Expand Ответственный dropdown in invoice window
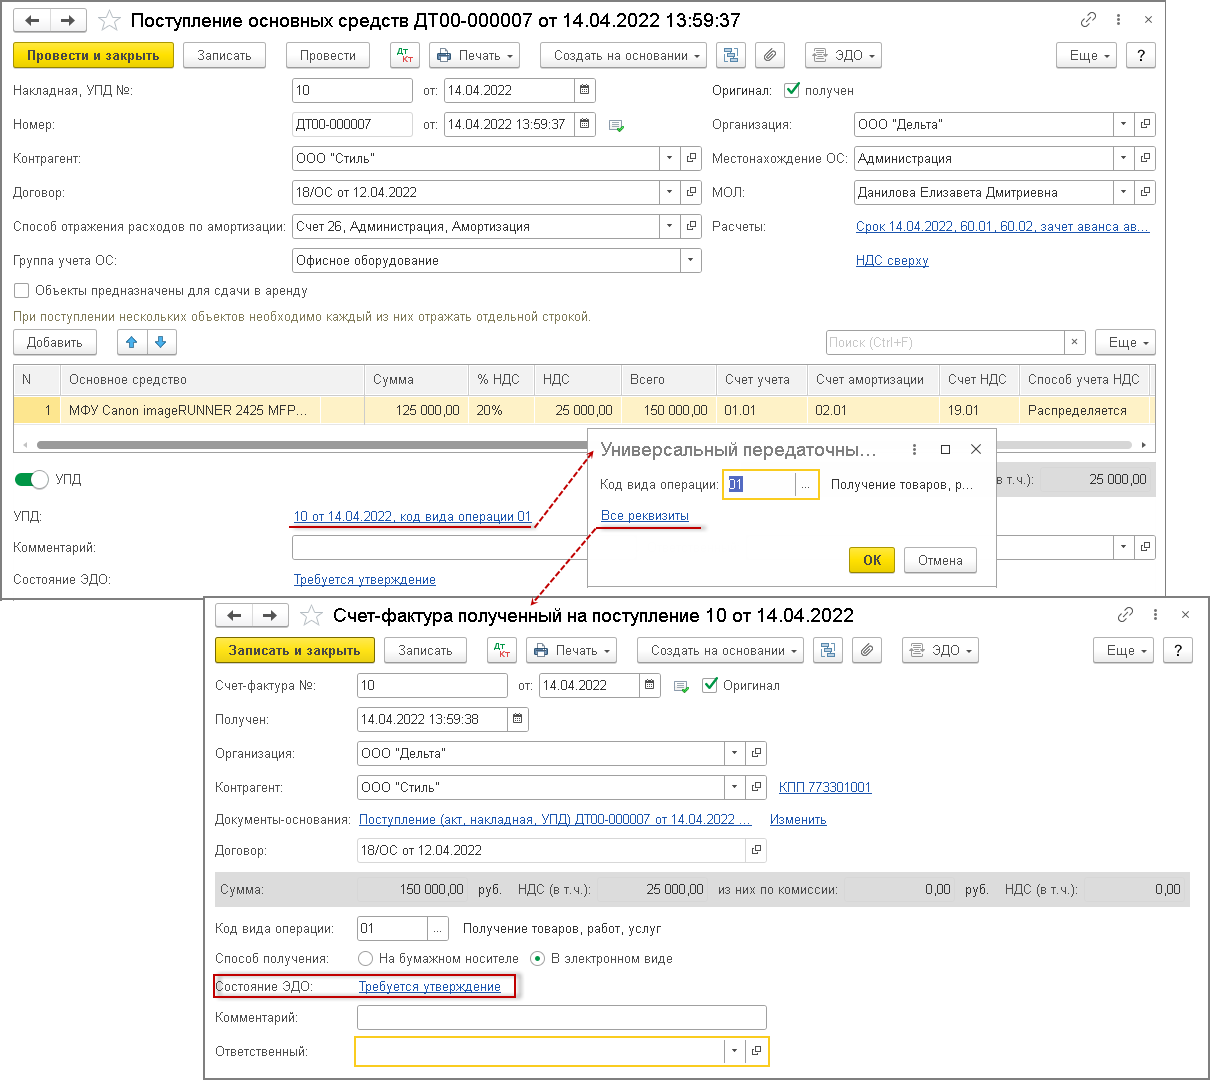 point(735,1052)
